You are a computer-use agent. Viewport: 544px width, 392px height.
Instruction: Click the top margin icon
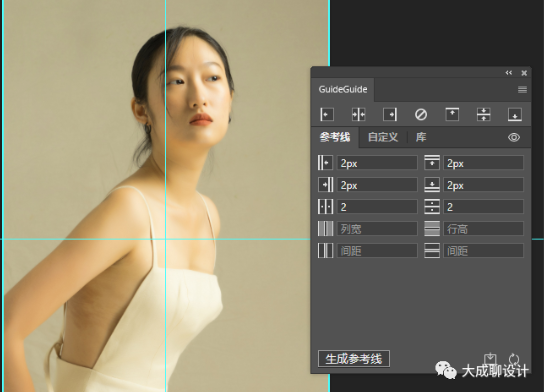[432, 163]
